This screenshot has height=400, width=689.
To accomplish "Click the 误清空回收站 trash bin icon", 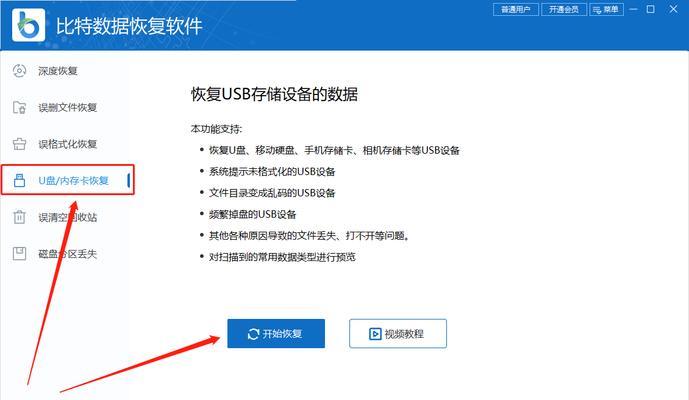I will (19, 217).
